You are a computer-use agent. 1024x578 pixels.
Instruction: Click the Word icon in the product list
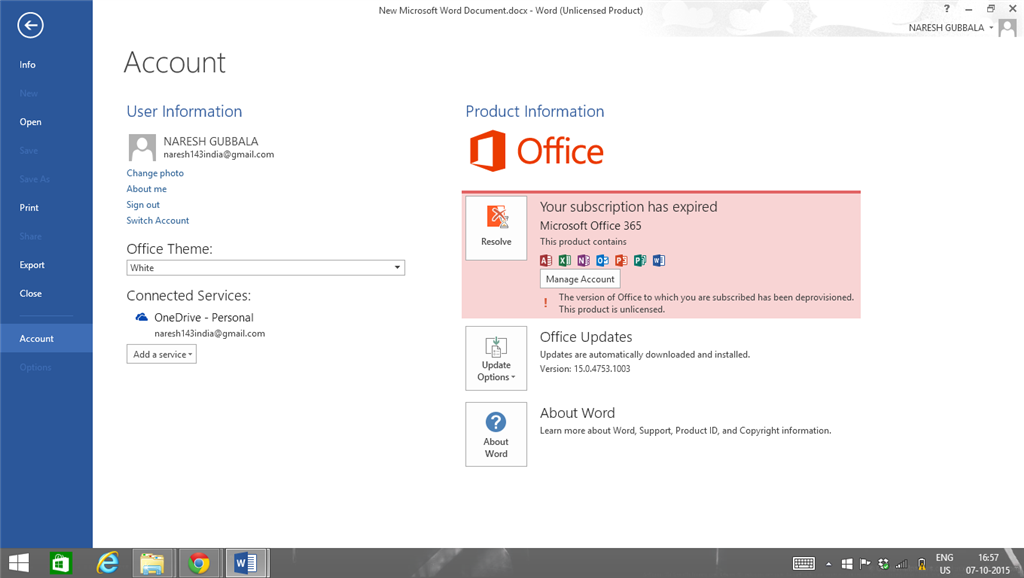659,260
